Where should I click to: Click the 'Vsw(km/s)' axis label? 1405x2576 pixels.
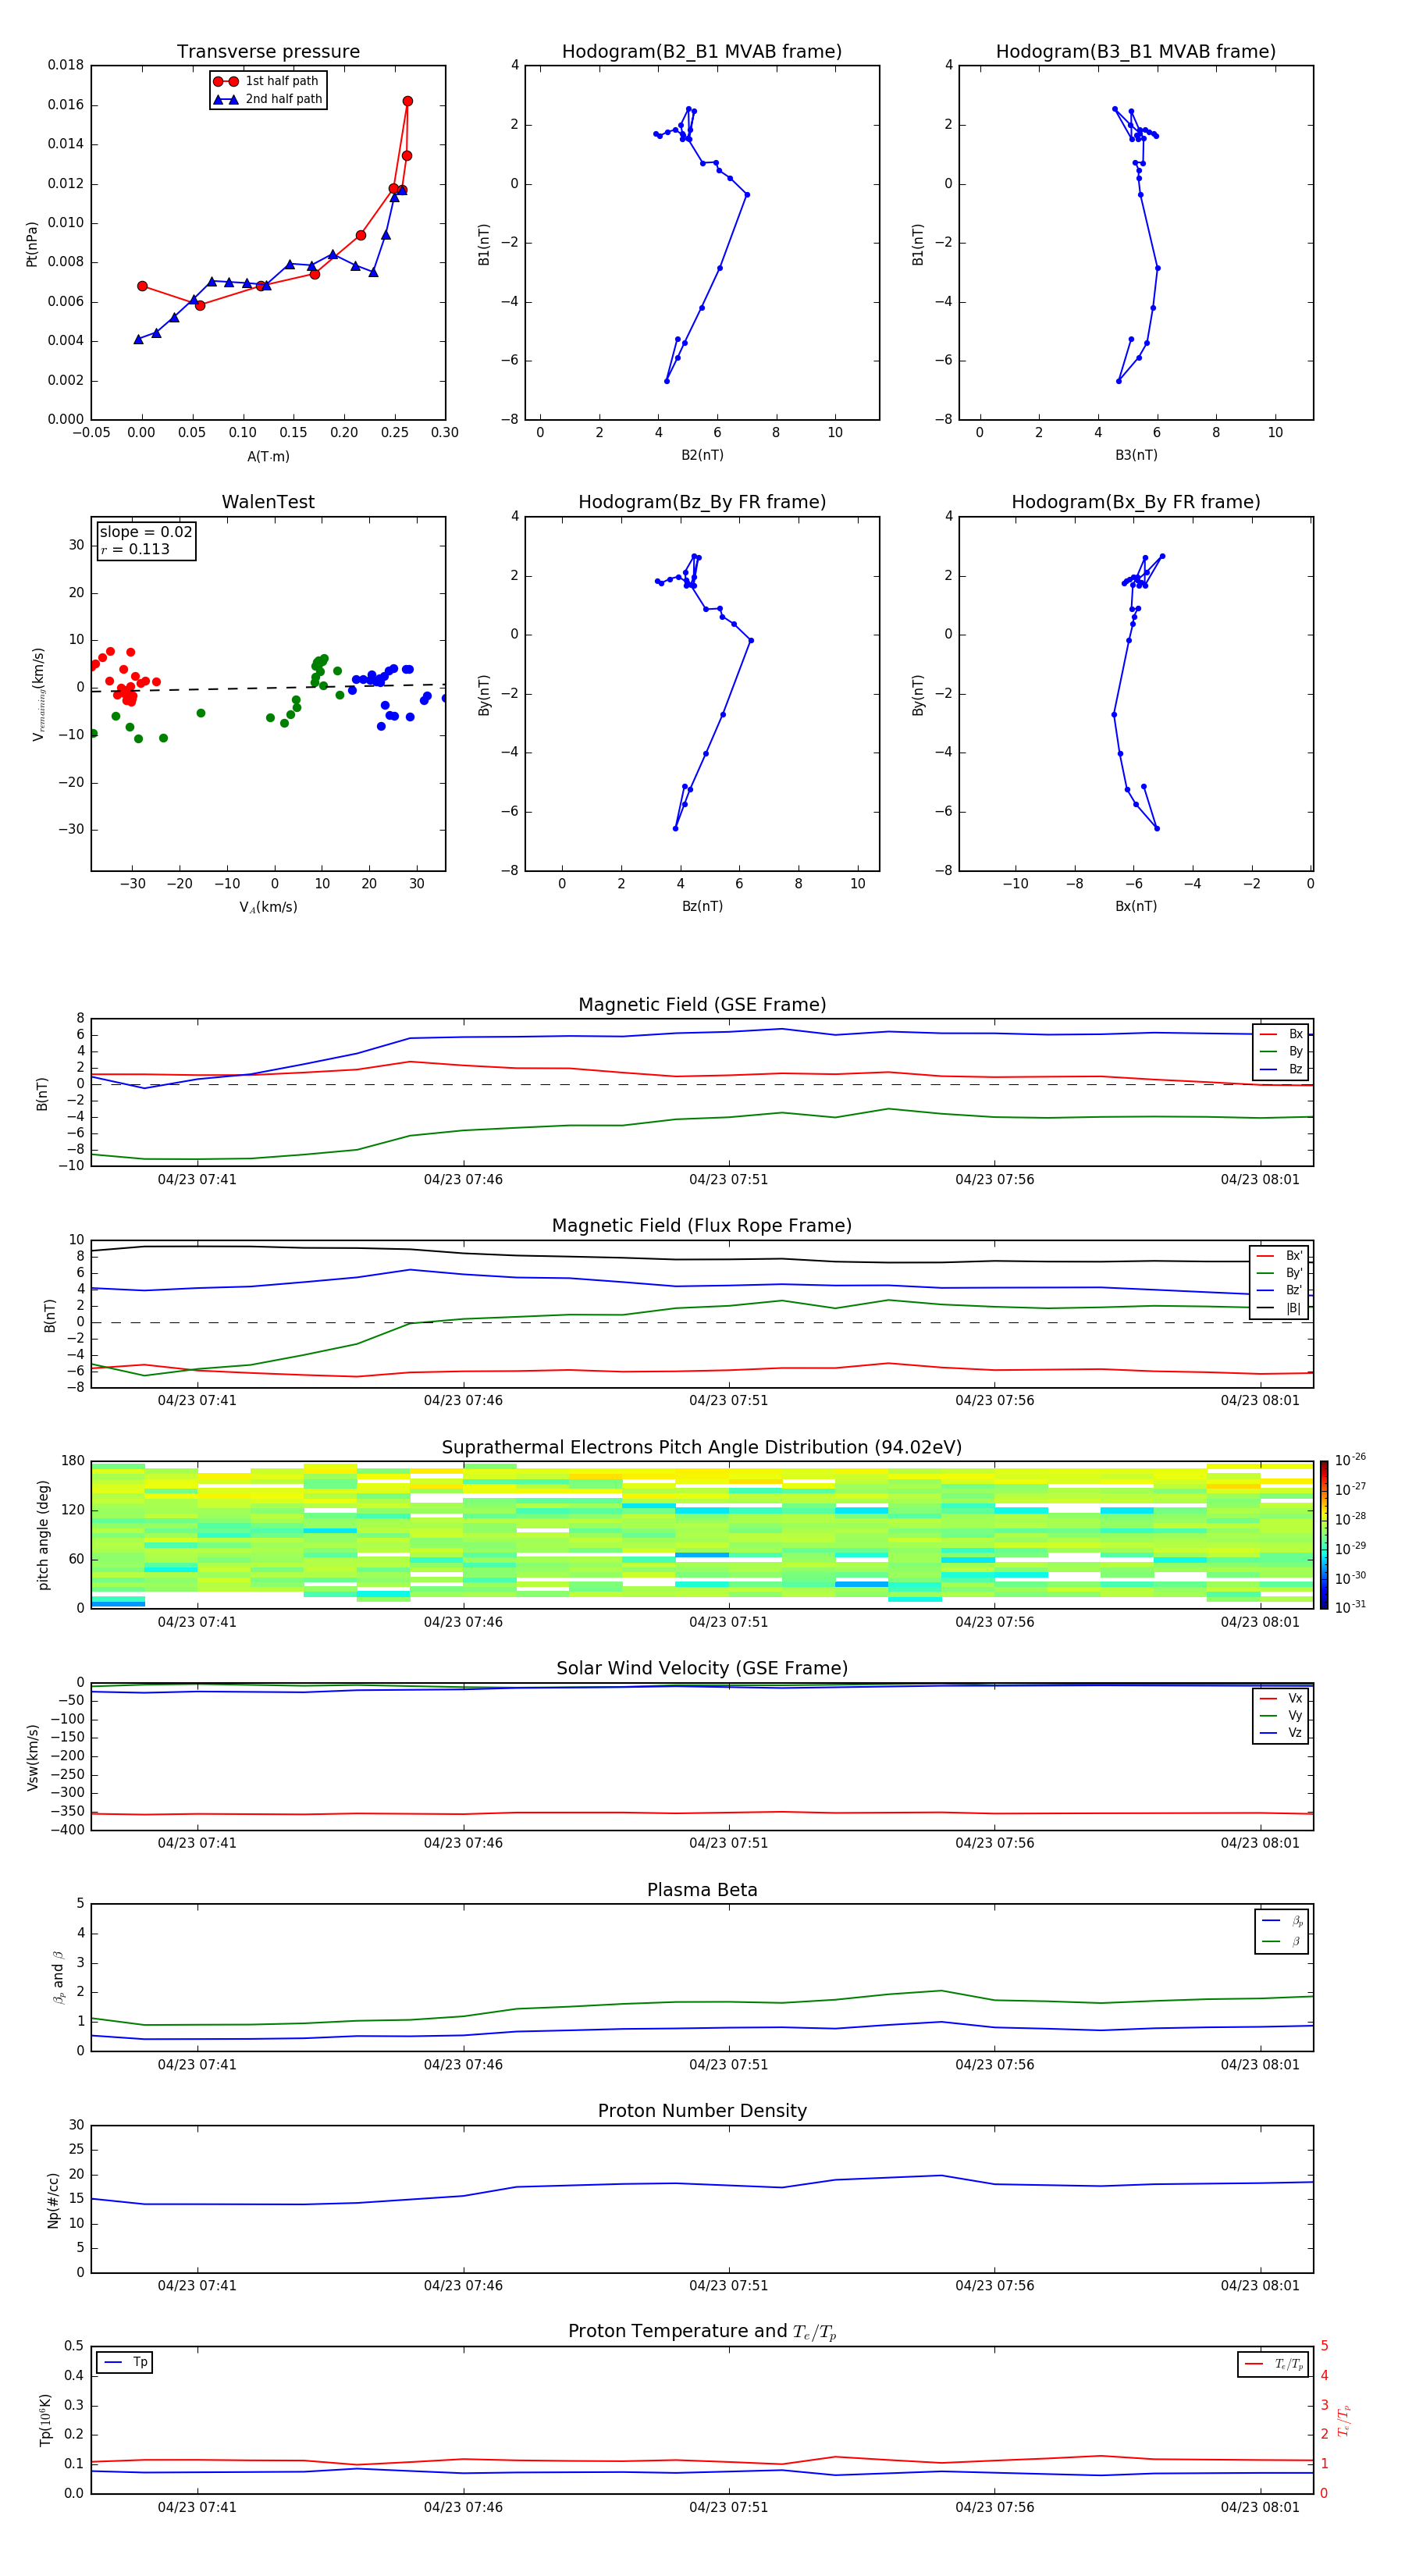(32, 1757)
